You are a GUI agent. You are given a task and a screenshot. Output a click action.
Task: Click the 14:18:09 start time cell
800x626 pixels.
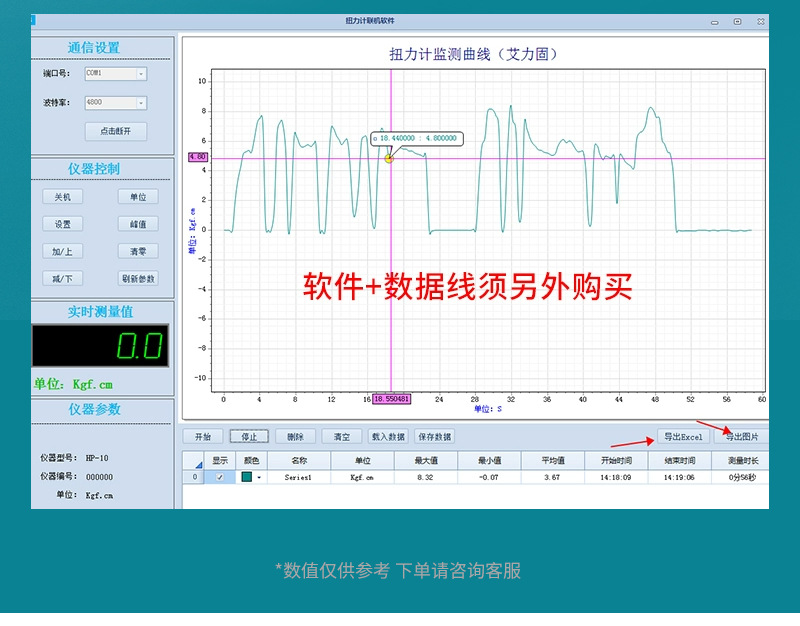click(x=616, y=478)
